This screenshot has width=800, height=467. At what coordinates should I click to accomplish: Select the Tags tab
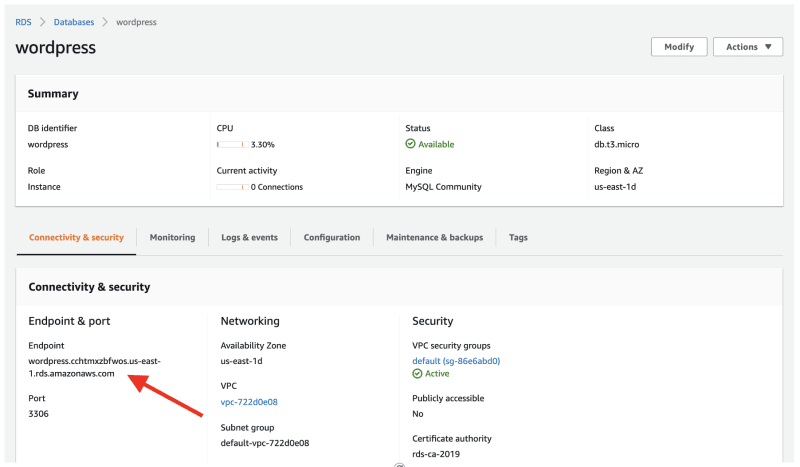pyautogui.click(x=518, y=237)
